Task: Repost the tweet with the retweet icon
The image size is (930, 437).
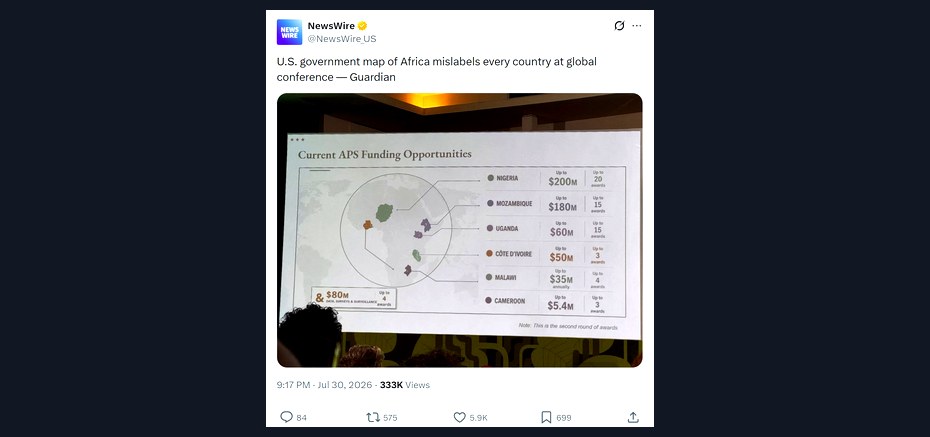Action: coord(373,417)
